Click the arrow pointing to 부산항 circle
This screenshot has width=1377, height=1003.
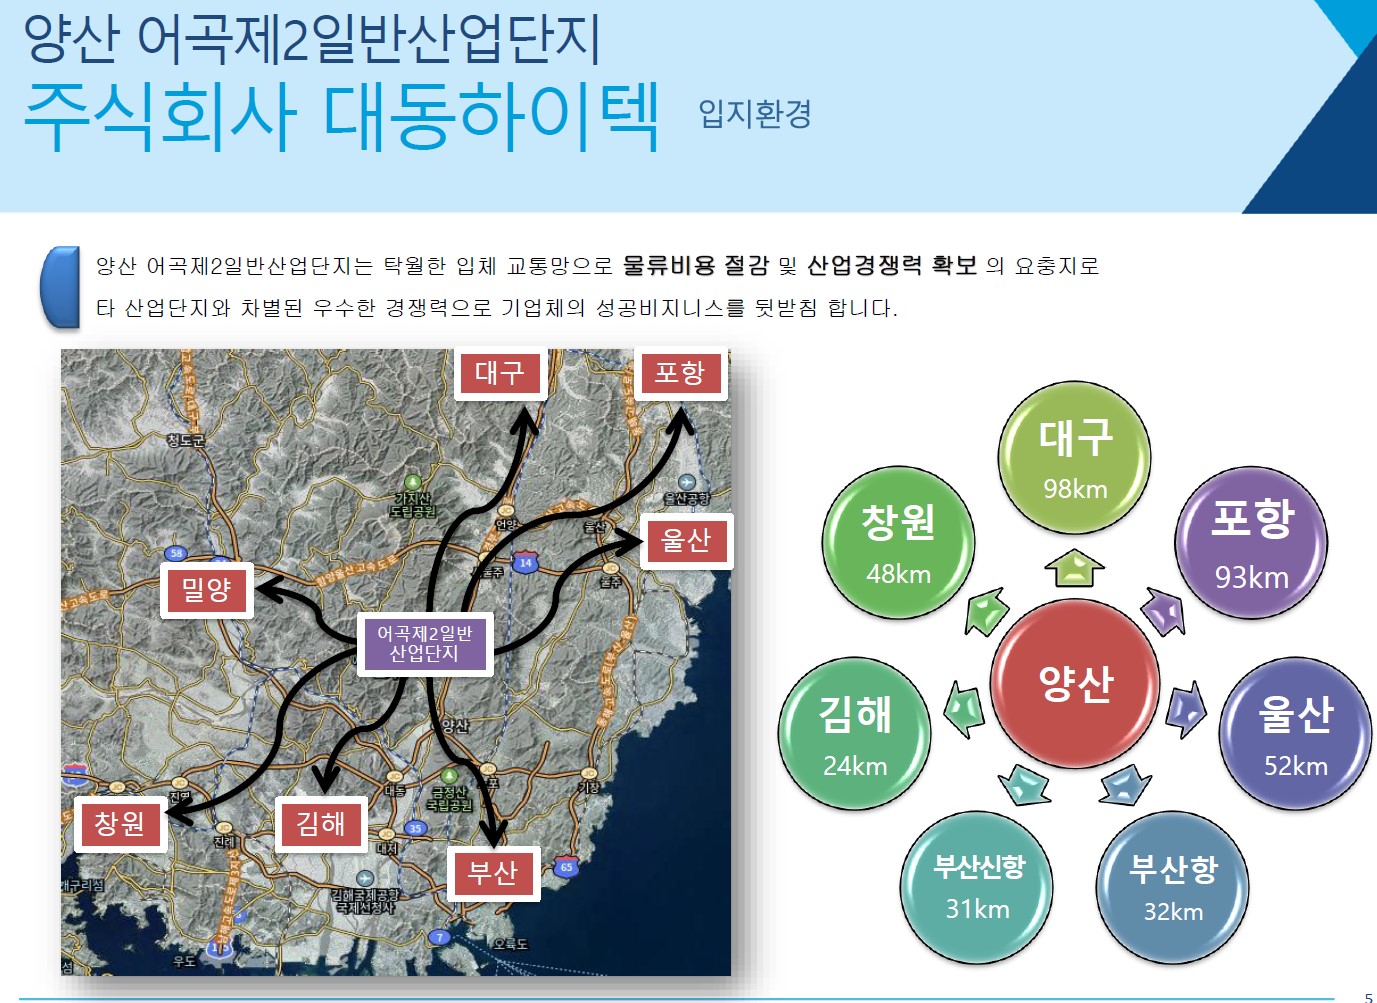[1125, 786]
